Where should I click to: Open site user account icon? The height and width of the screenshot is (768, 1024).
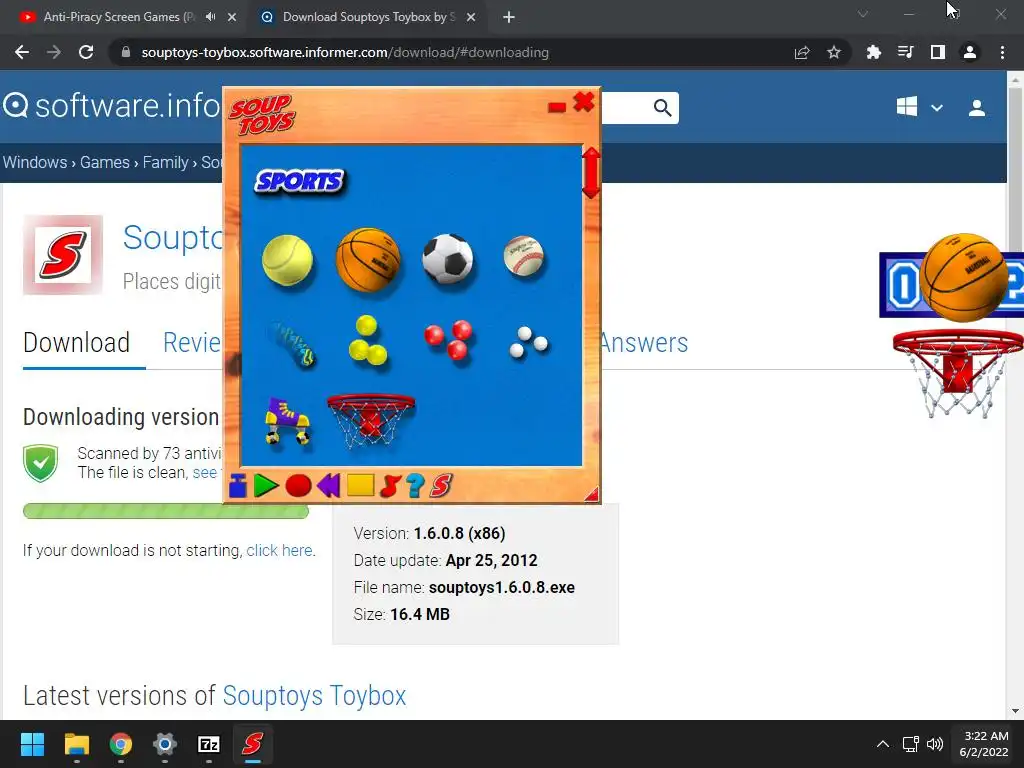pyautogui.click(x=976, y=108)
